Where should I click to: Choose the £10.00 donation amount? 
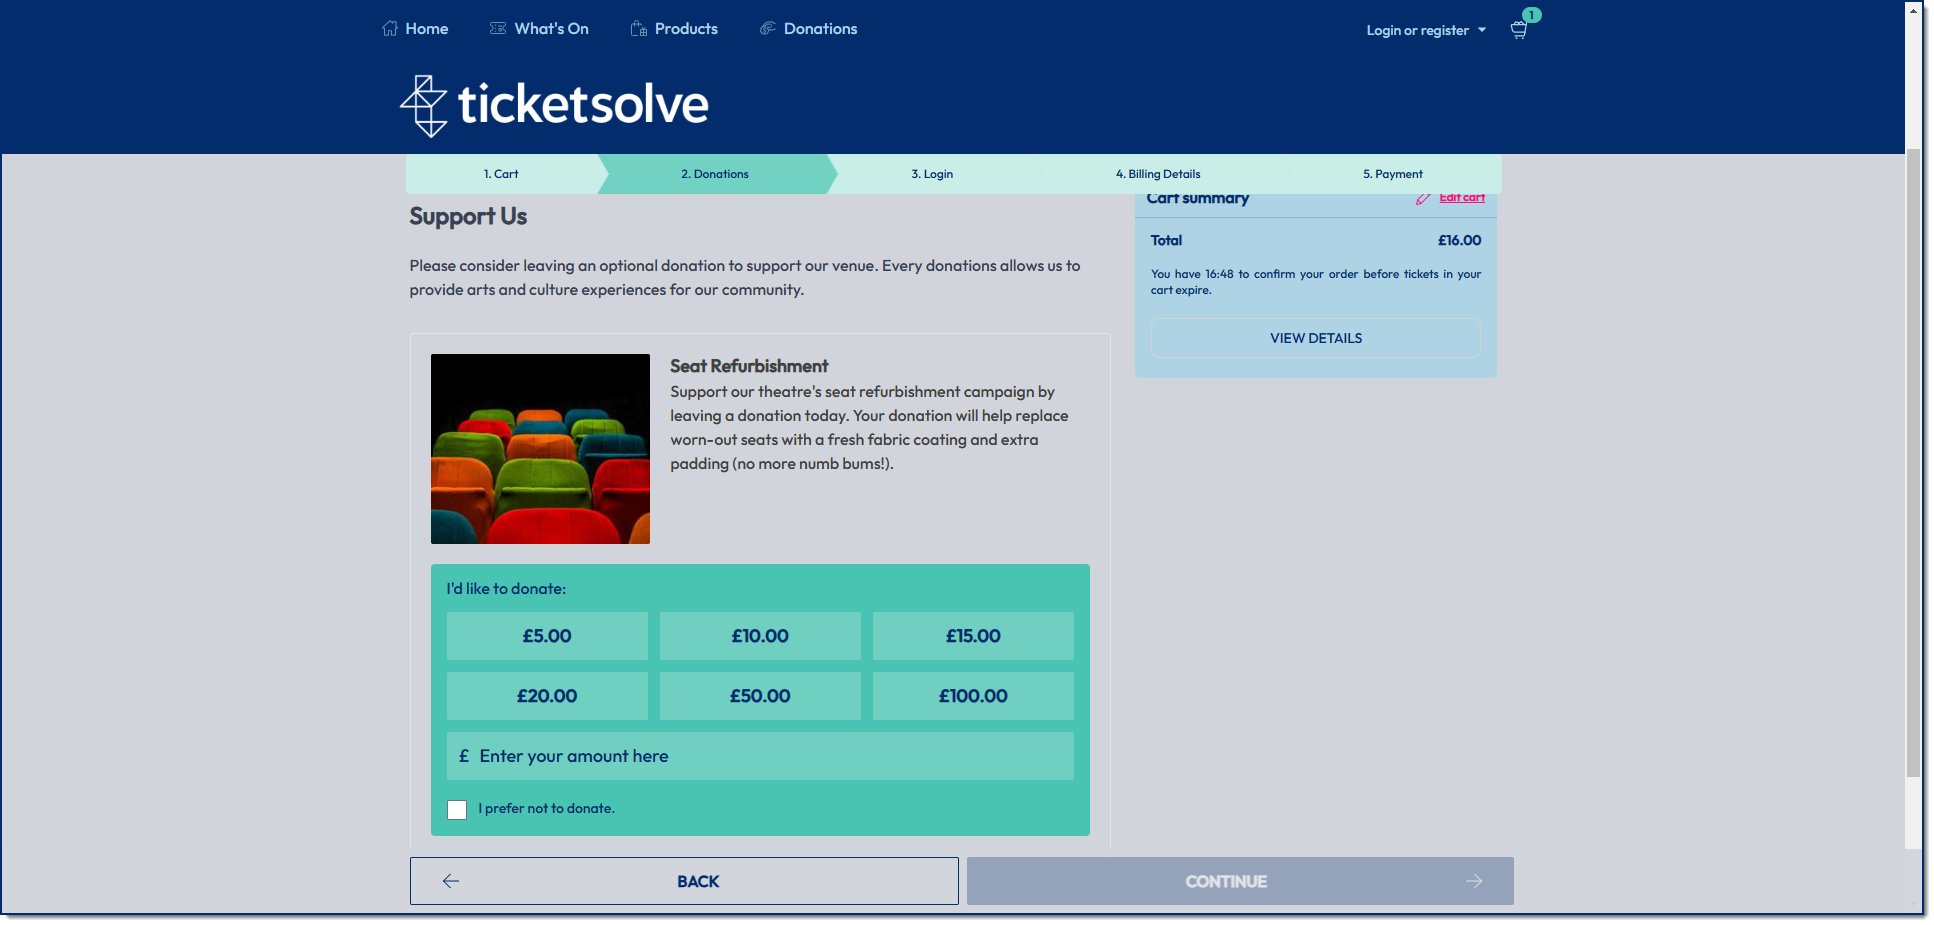pyautogui.click(x=760, y=636)
